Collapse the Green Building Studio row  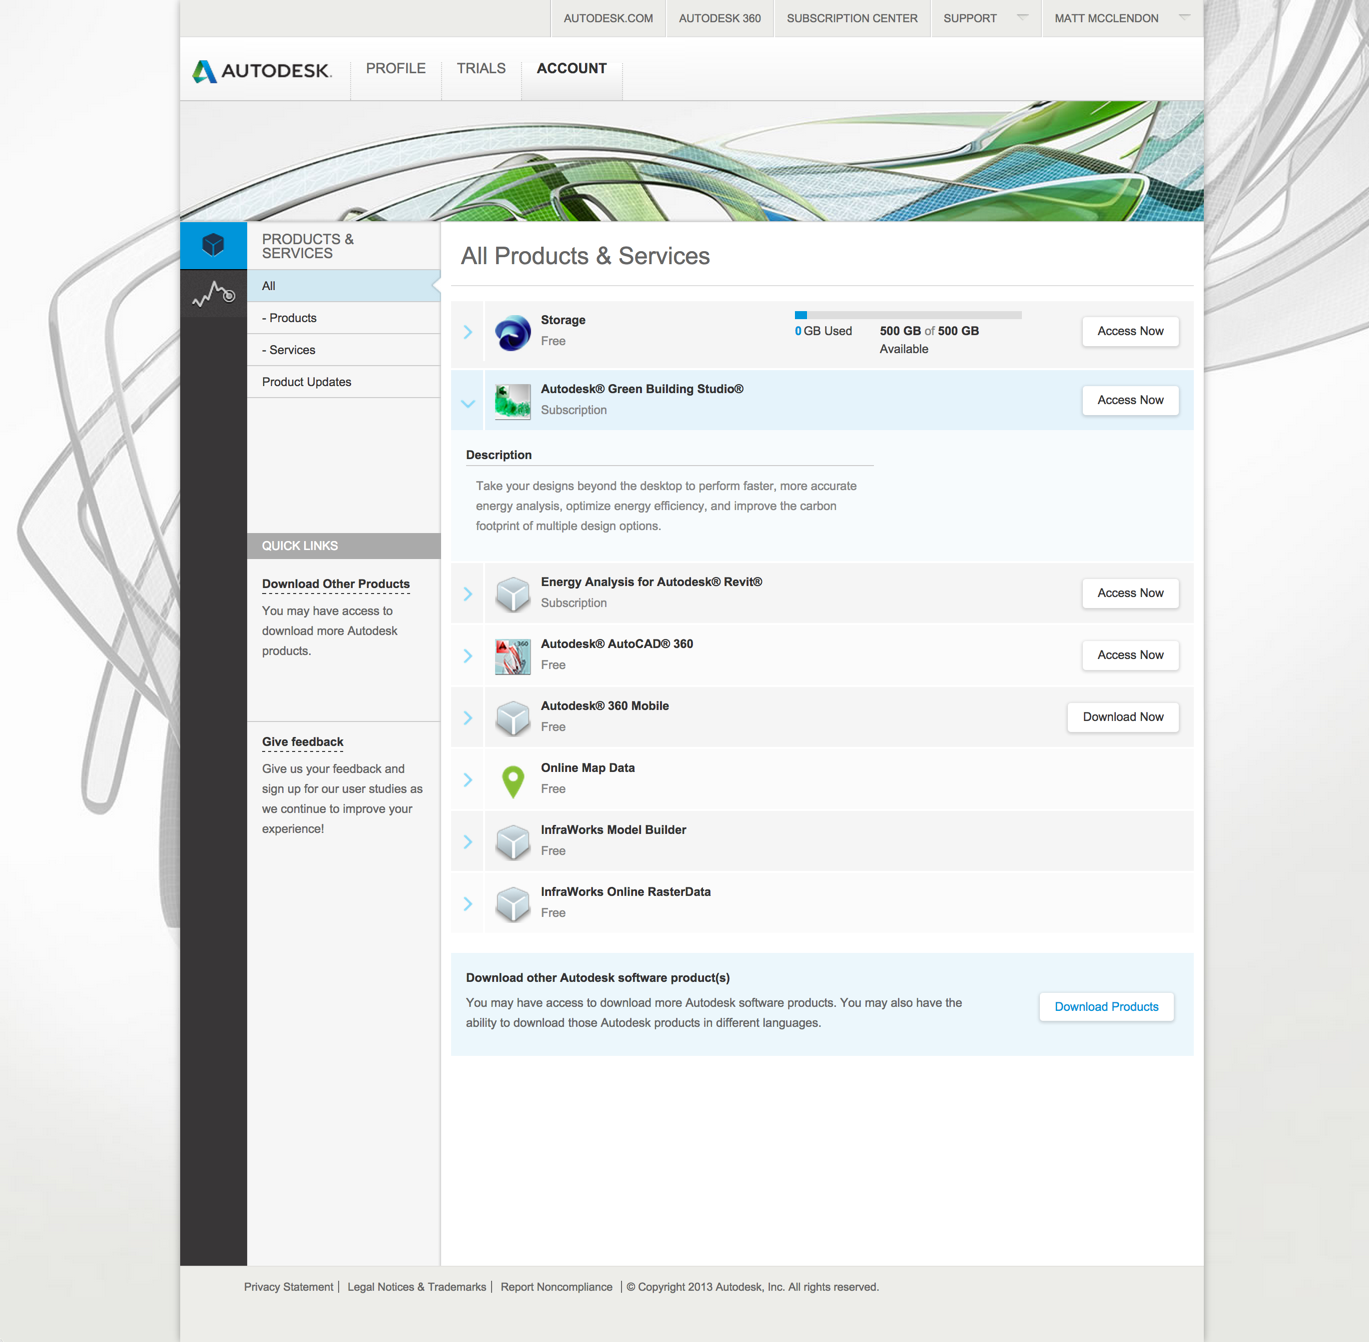pyautogui.click(x=468, y=403)
